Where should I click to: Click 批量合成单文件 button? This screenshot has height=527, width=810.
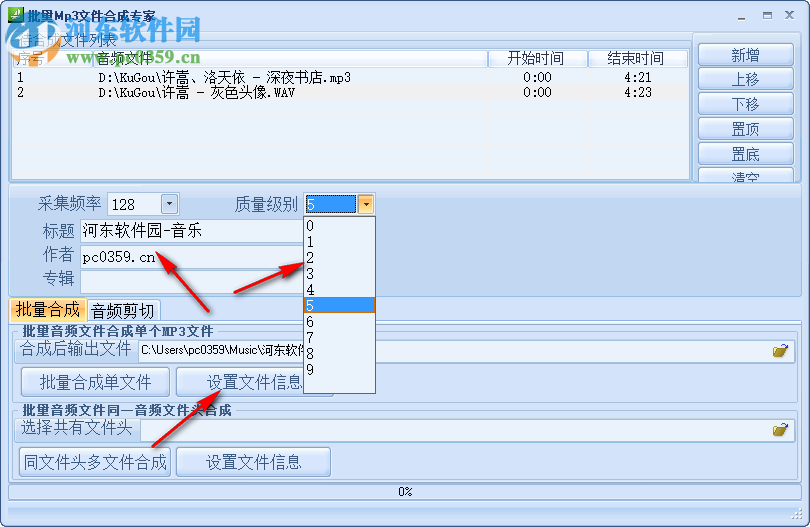(96, 382)
